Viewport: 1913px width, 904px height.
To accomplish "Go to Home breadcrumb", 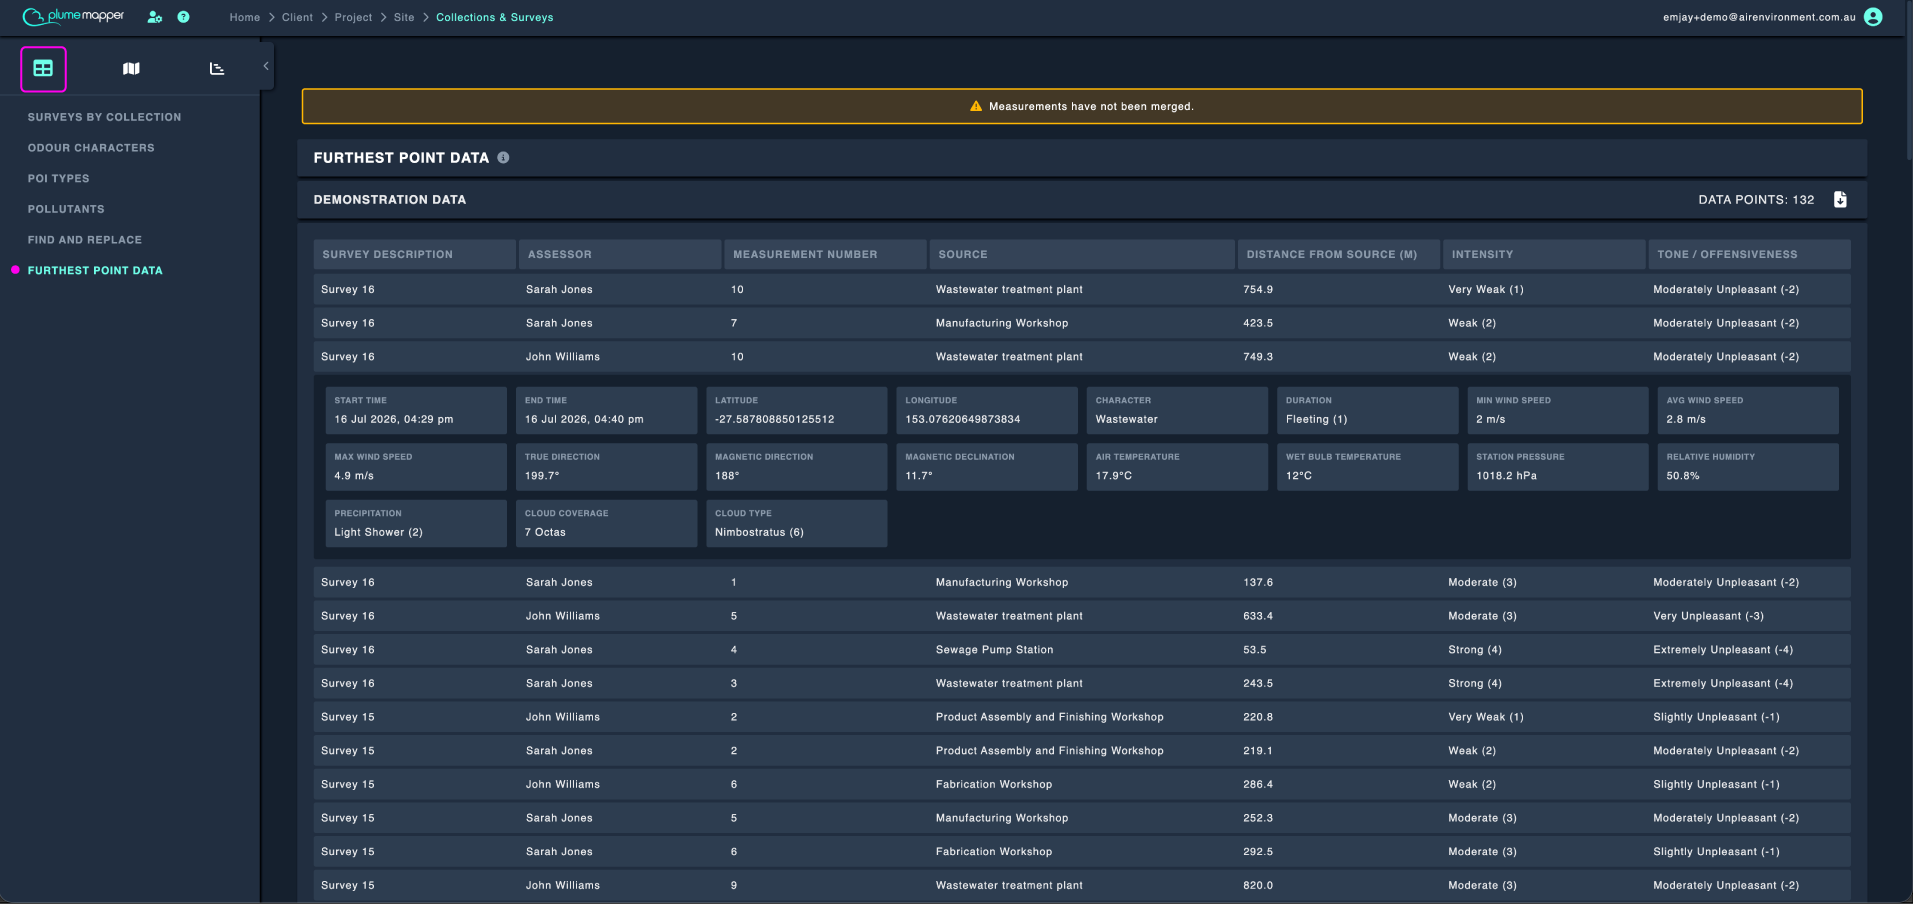I will (x=245, y=17).
